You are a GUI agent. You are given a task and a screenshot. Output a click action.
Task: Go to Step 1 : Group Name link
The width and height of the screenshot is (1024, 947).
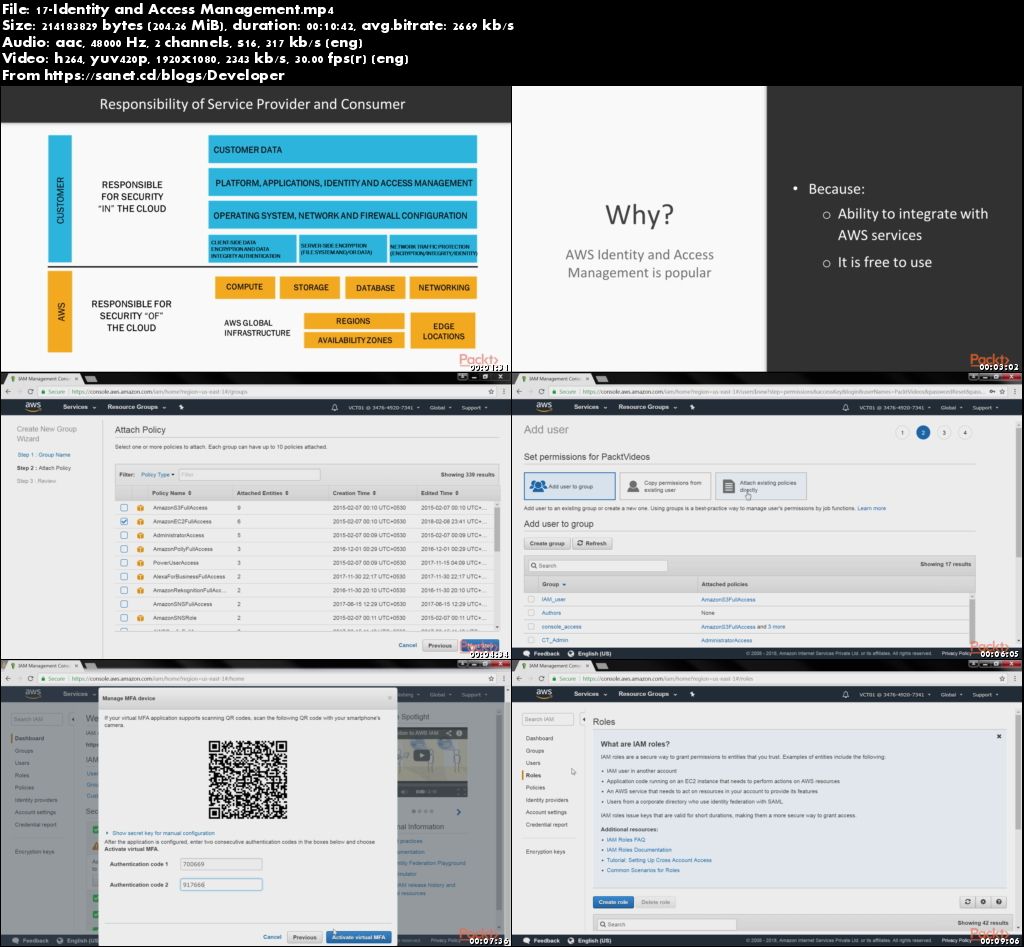[44, 455]
